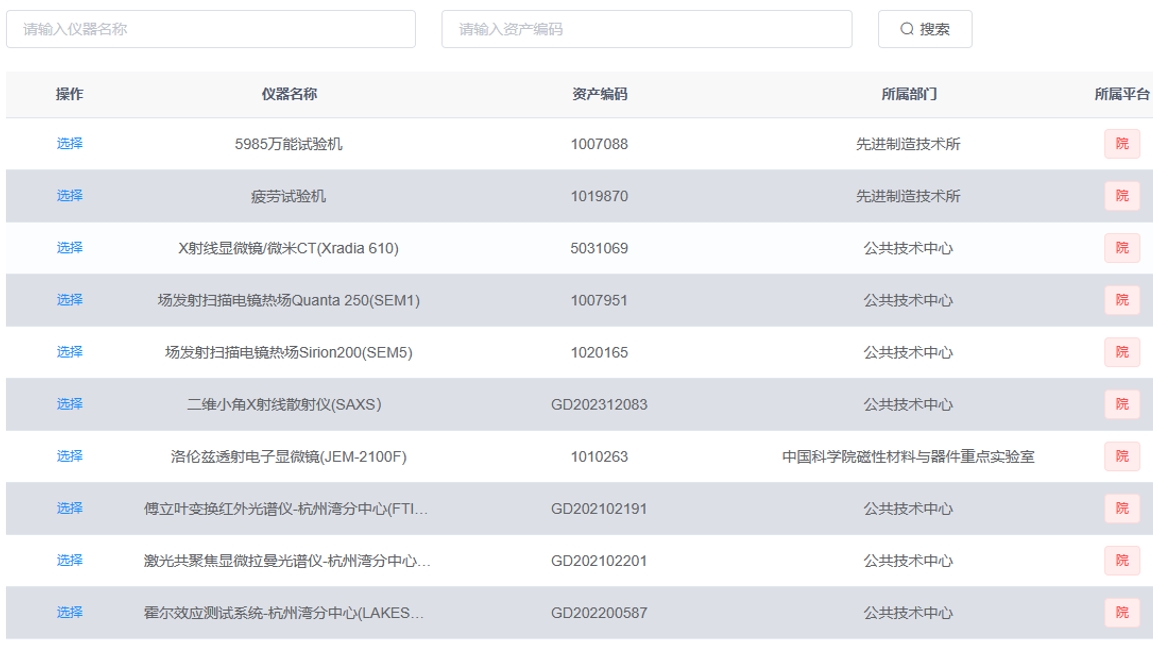Viewport: 1153px width, 655px height.
Task: Click 选择 for 傅立叶变换红外光谱仪 row
Action: (x=70, y=509)
